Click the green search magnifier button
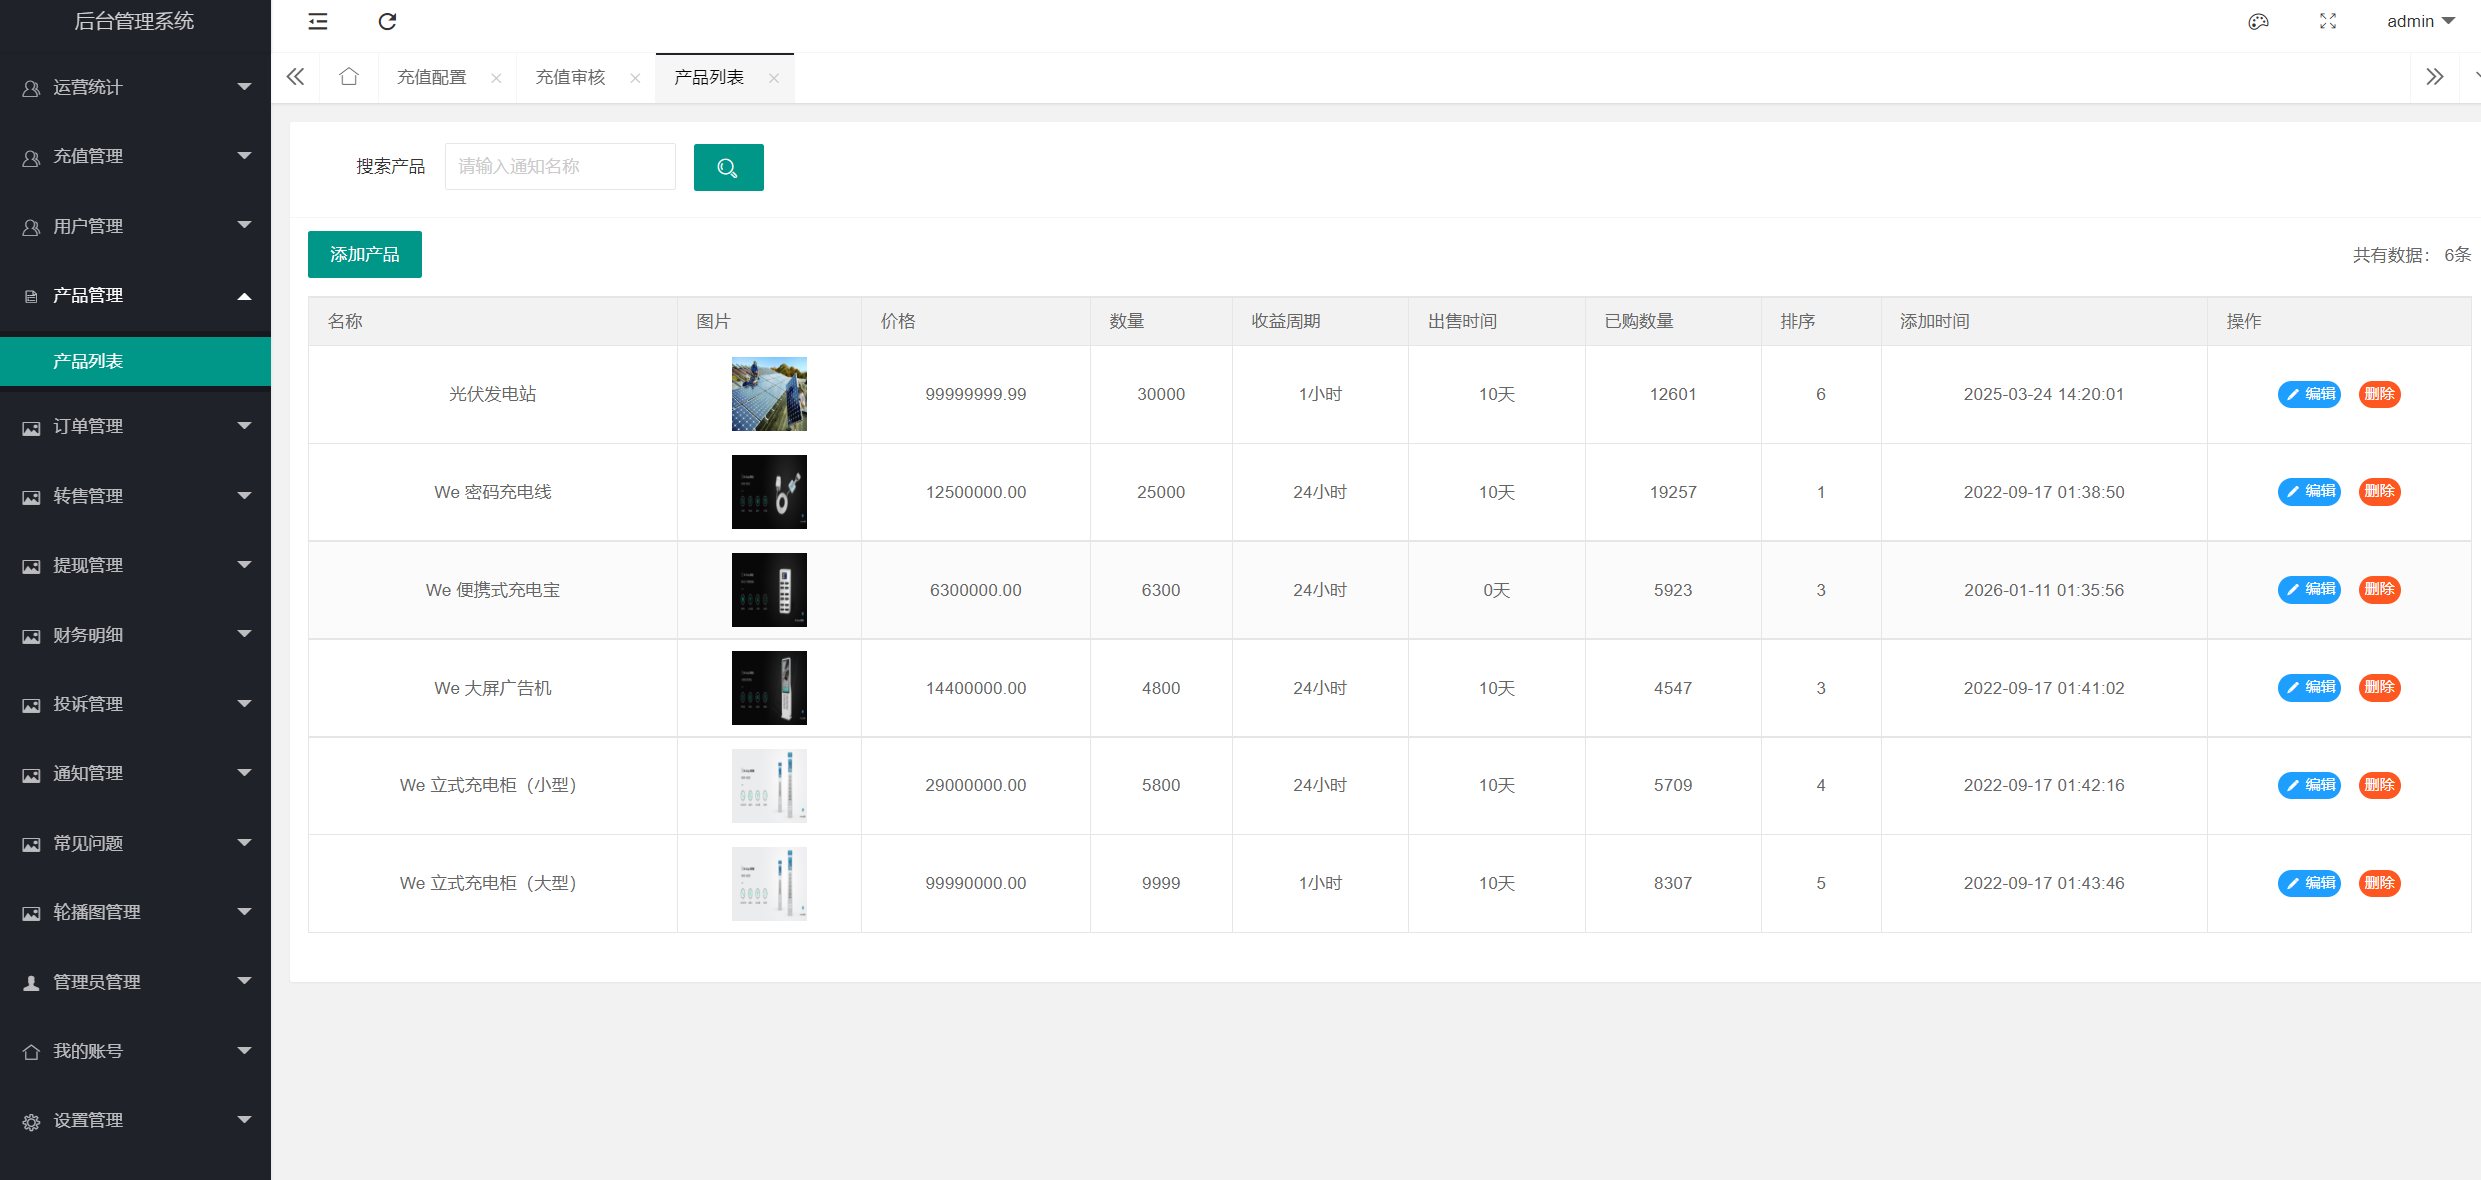2481x1180 pixels. (728, 167)
